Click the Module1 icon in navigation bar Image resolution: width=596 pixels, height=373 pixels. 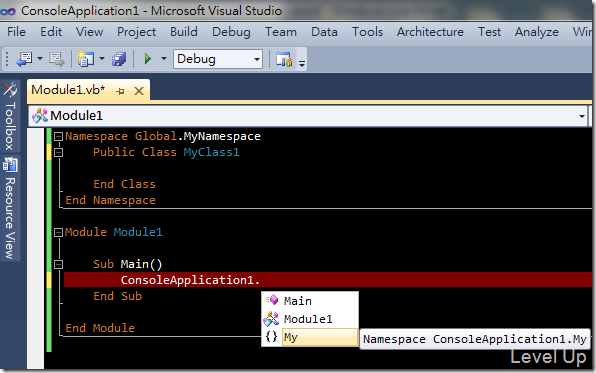coord(40,116)
